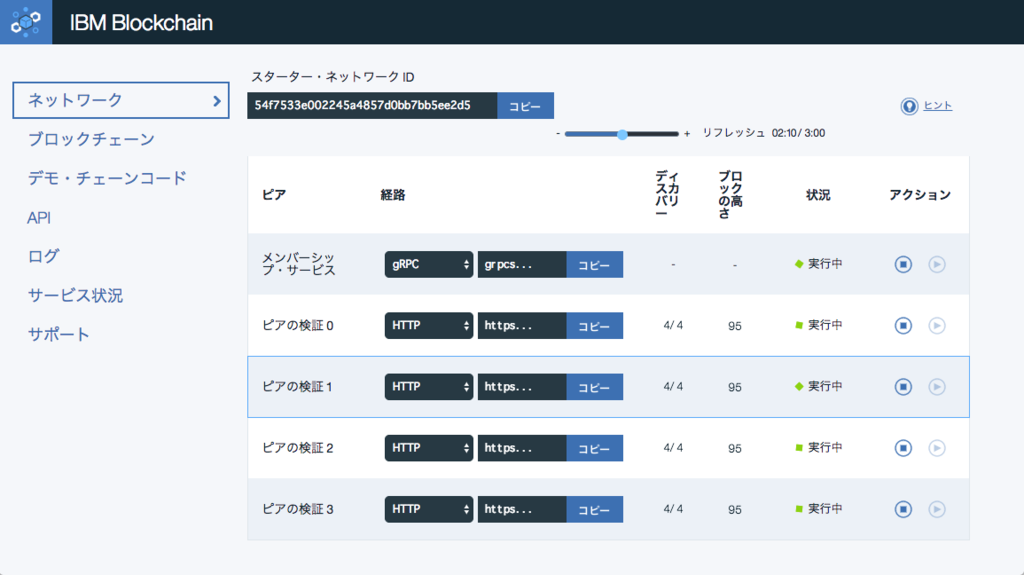Start ピアの検証 0
The width and height of the screenshot is (1024, 575).
tap(936, 325)
